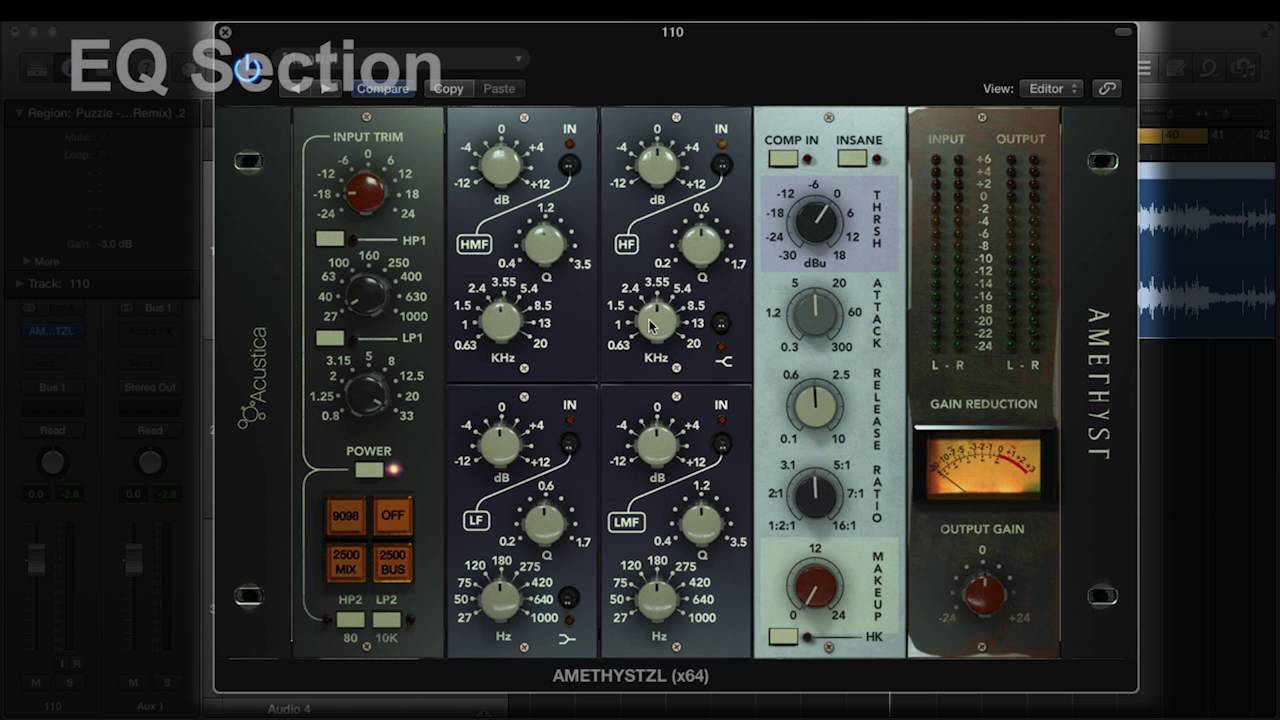1280x720 pixels.
Task: Click the HMF band label box
Action: point(473,244)
